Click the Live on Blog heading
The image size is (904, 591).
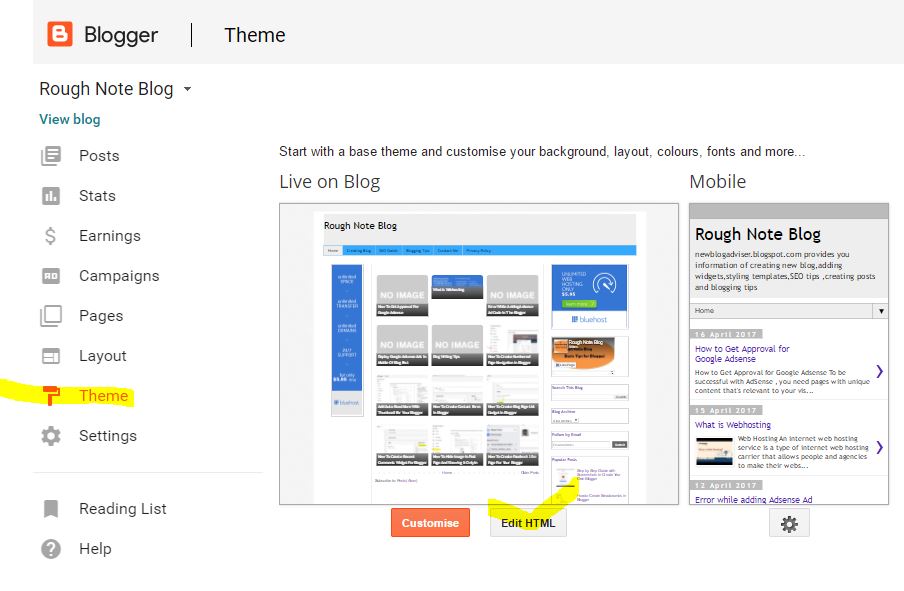click(x=330, y=182)
